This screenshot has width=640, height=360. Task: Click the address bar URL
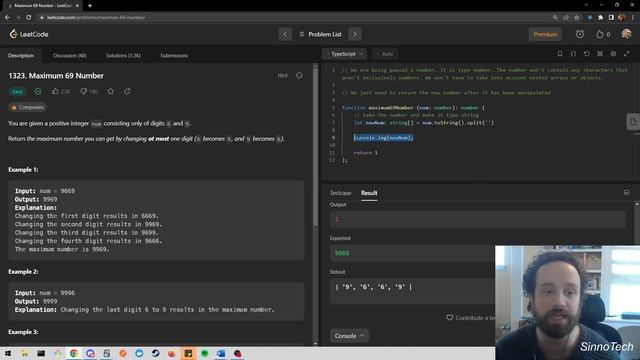[x=96, y=18]
